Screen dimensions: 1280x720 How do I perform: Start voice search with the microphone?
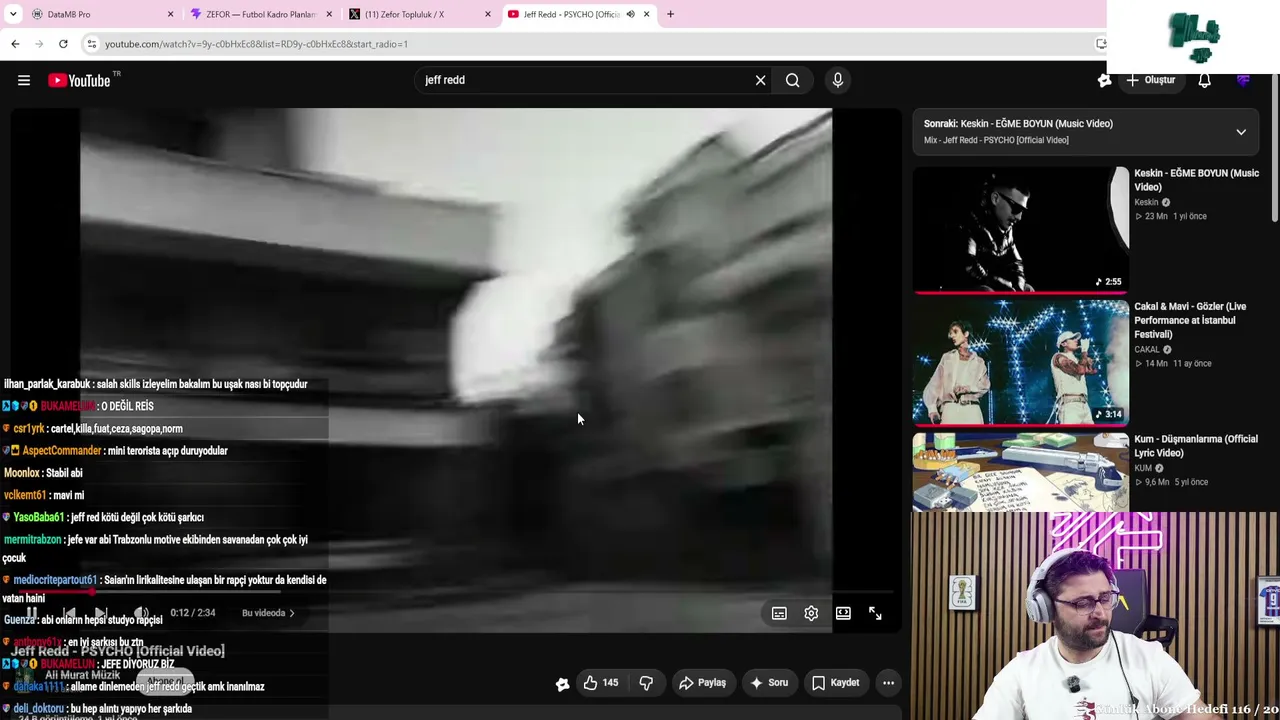(838, 80)
